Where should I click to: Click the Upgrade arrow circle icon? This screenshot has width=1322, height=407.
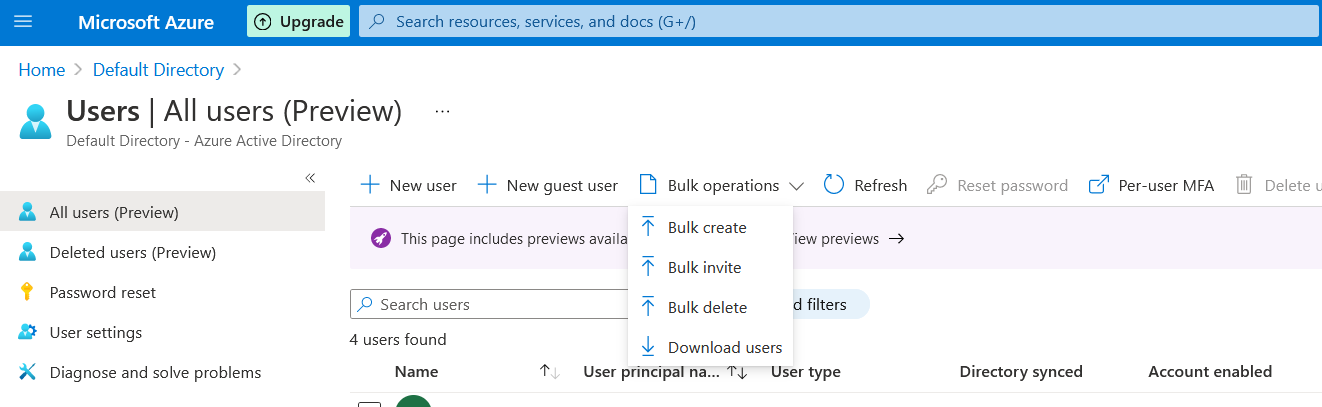pos(263,21)
